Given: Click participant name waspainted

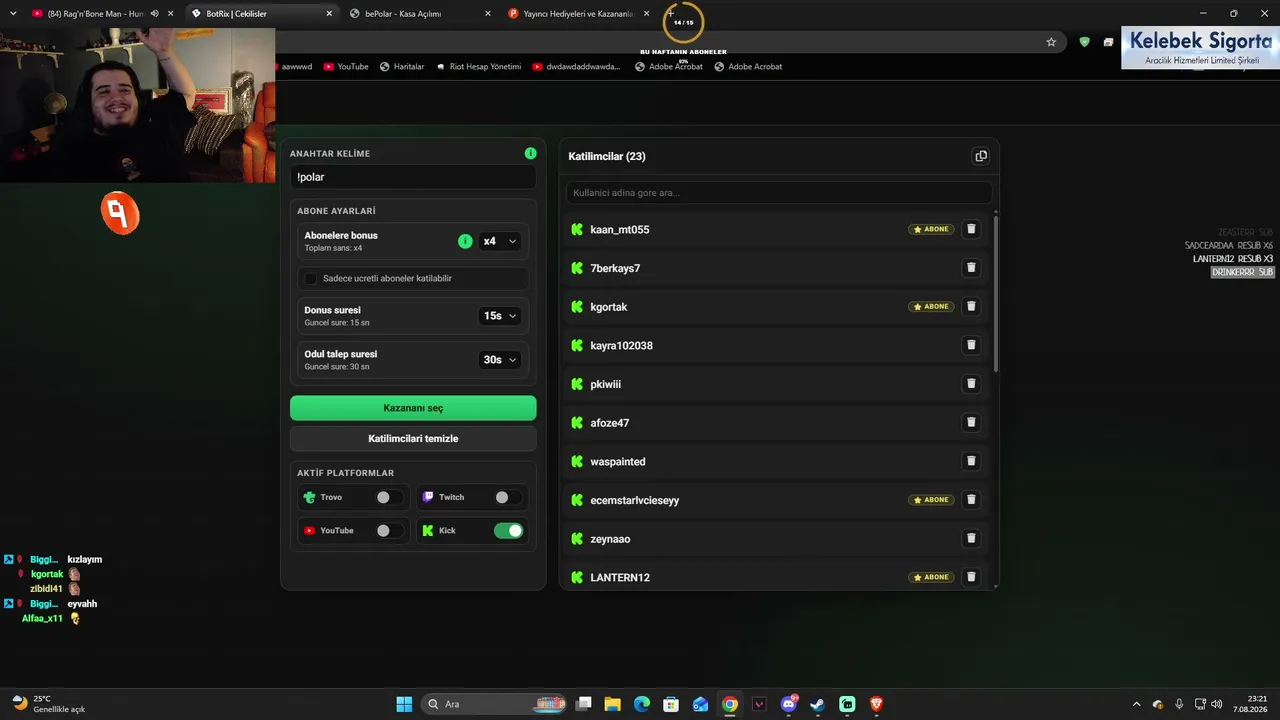Looking at the screenshot, I should [618, 462].
